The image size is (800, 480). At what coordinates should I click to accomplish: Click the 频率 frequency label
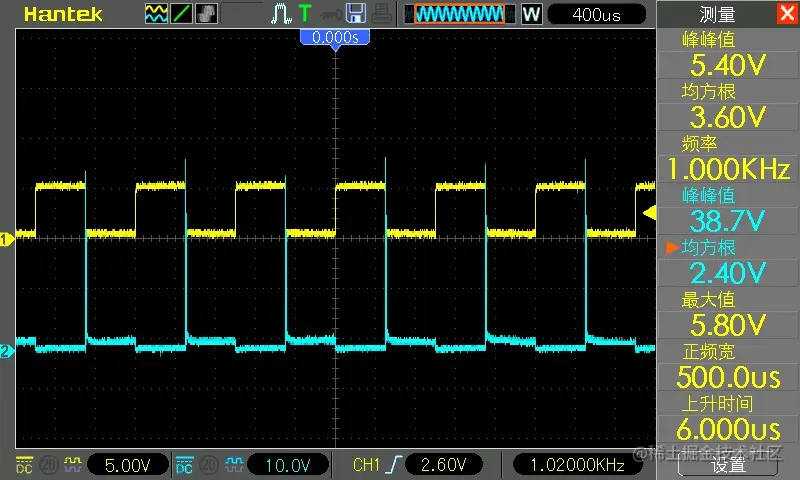[699, 144]
